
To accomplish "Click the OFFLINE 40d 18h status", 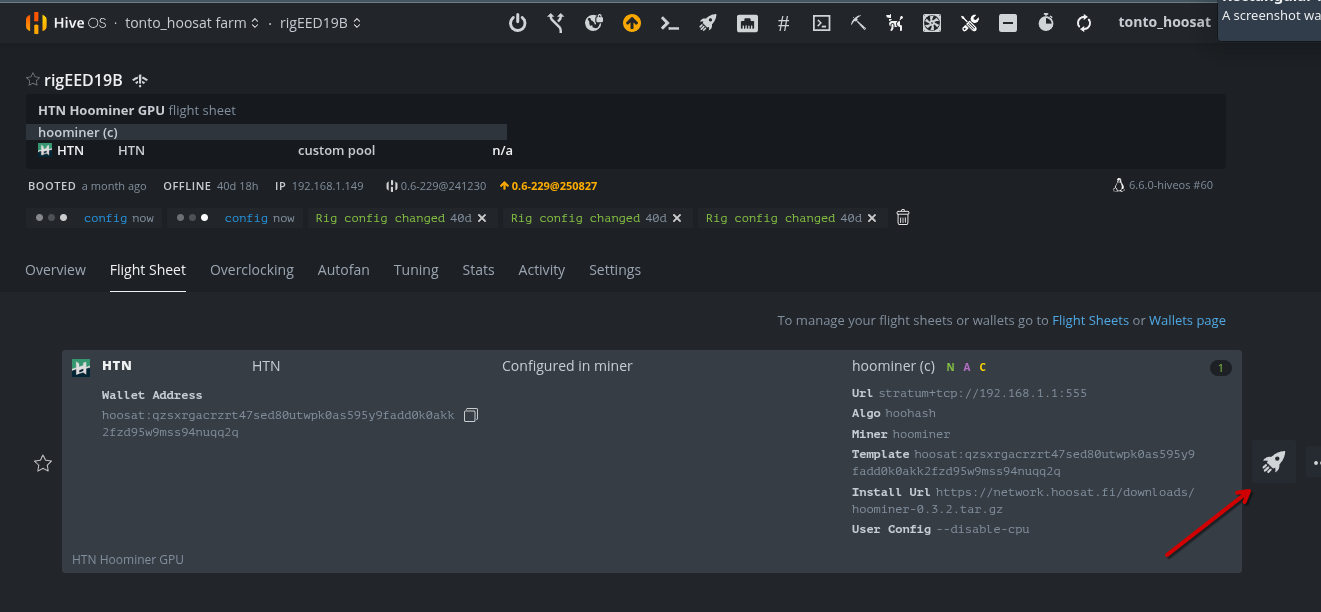I will click(x=211, y=186).
